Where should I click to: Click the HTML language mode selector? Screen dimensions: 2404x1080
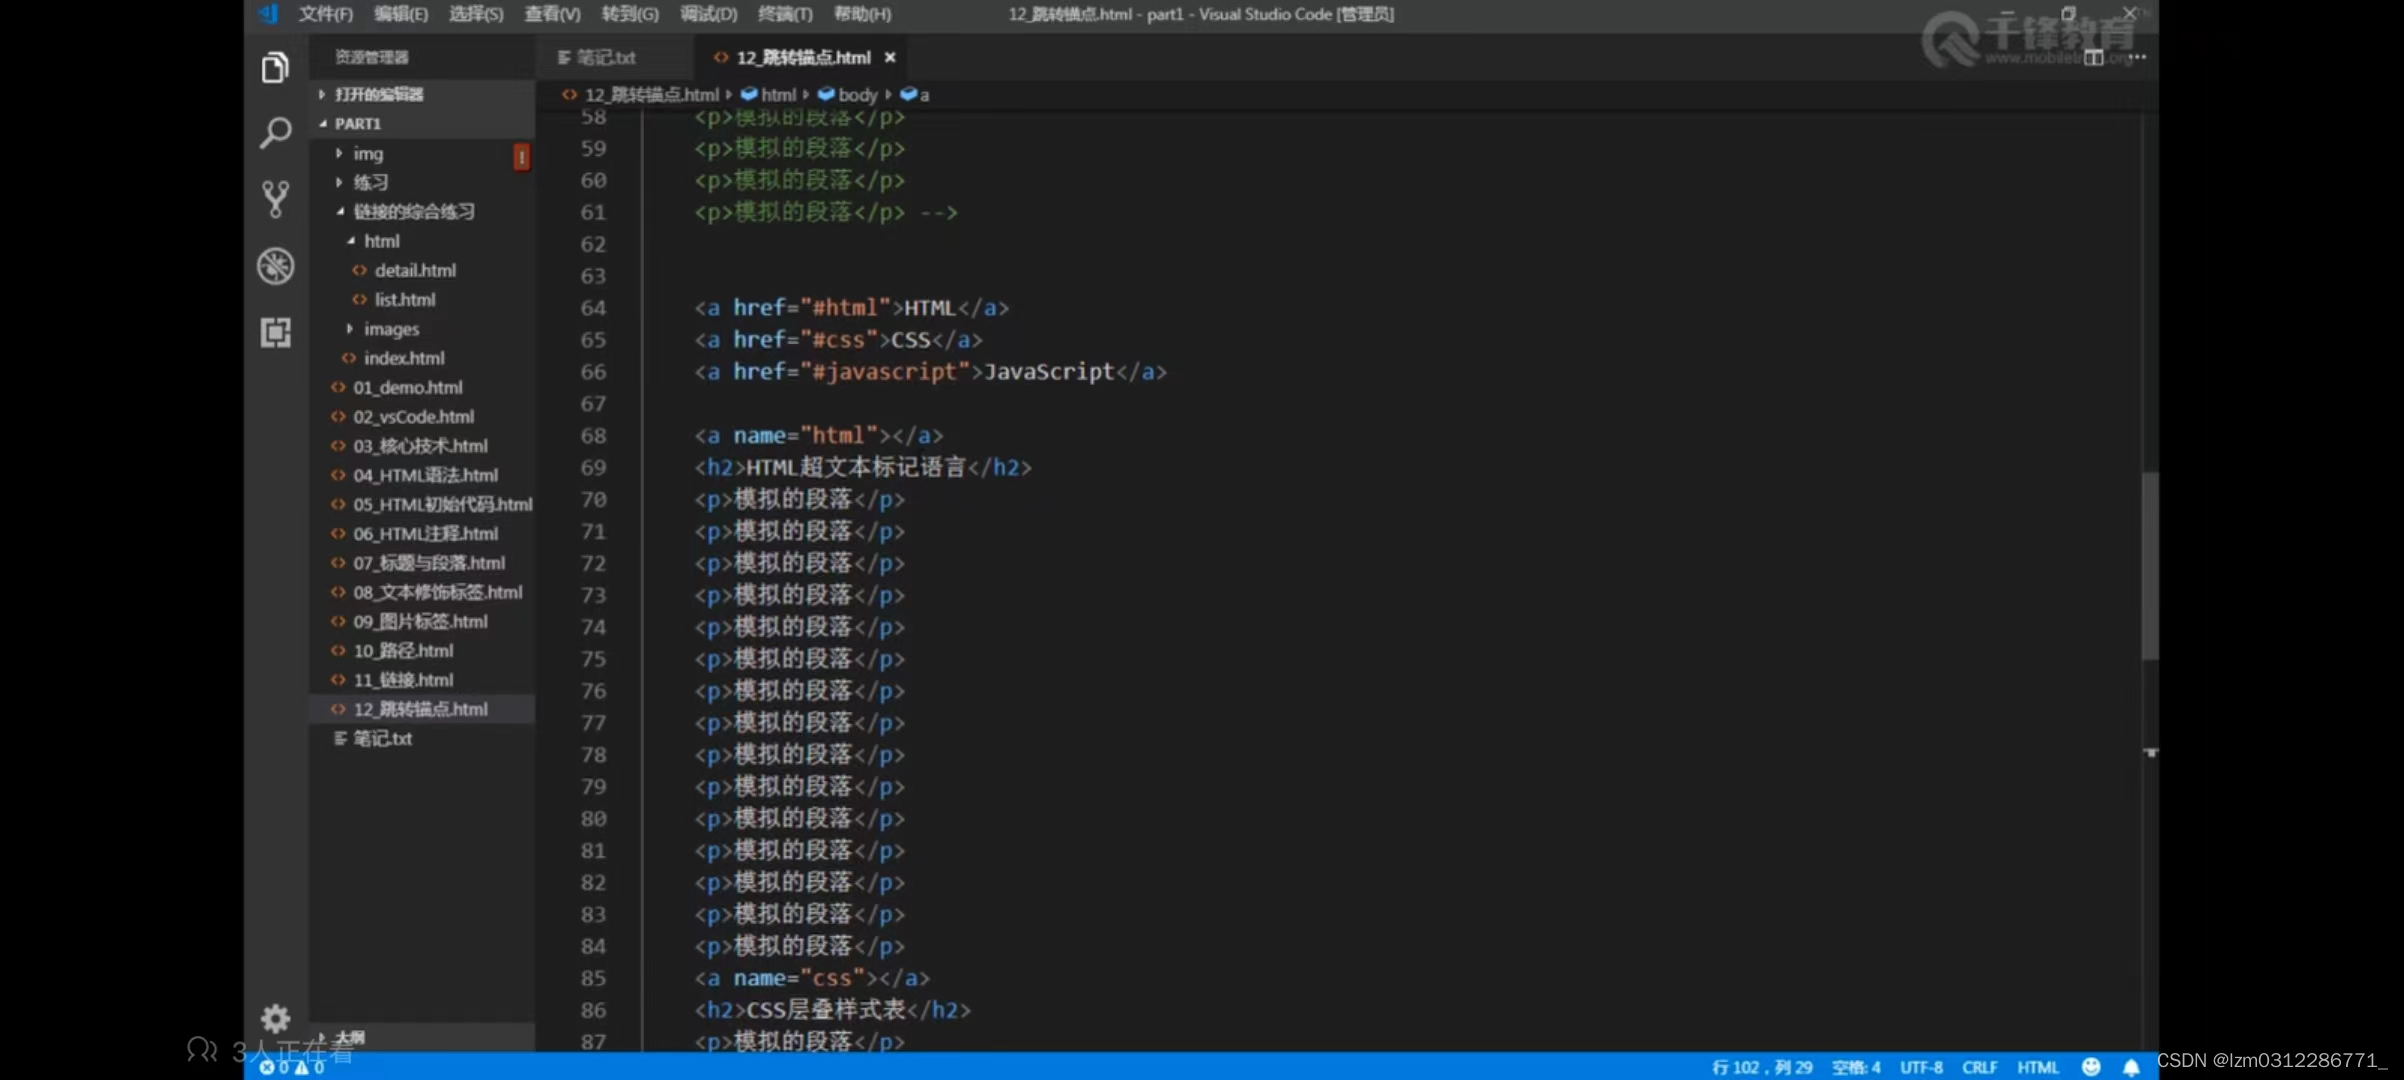click(2037, 1067)
